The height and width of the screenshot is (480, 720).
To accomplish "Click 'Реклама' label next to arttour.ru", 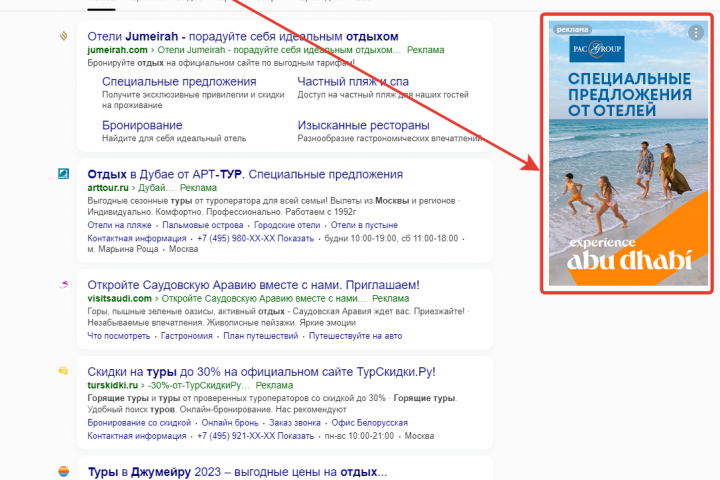I will [198, 187].
